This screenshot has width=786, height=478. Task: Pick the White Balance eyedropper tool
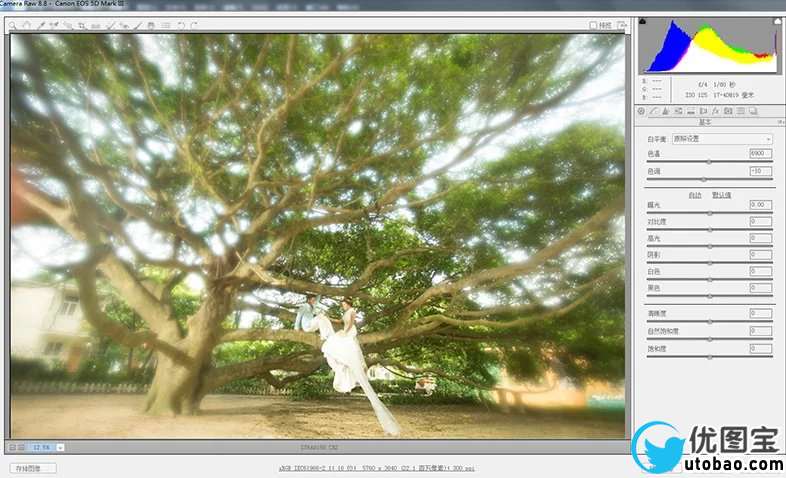(42, 25)
